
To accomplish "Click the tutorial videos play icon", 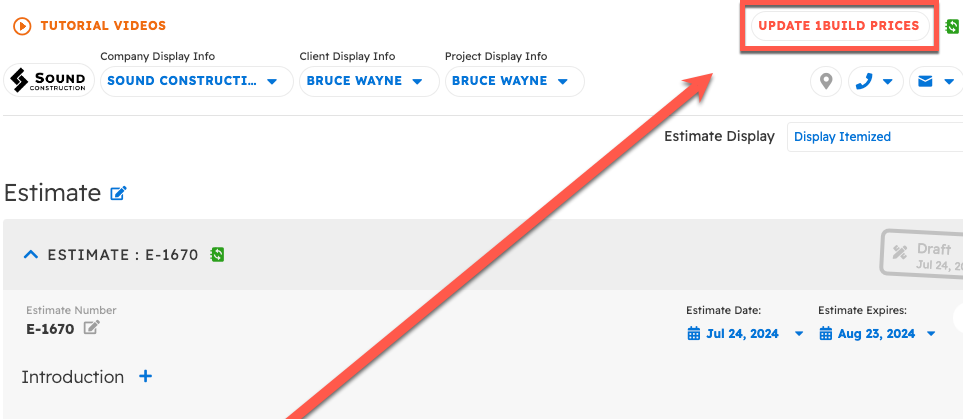I will [x=22, y=26].
